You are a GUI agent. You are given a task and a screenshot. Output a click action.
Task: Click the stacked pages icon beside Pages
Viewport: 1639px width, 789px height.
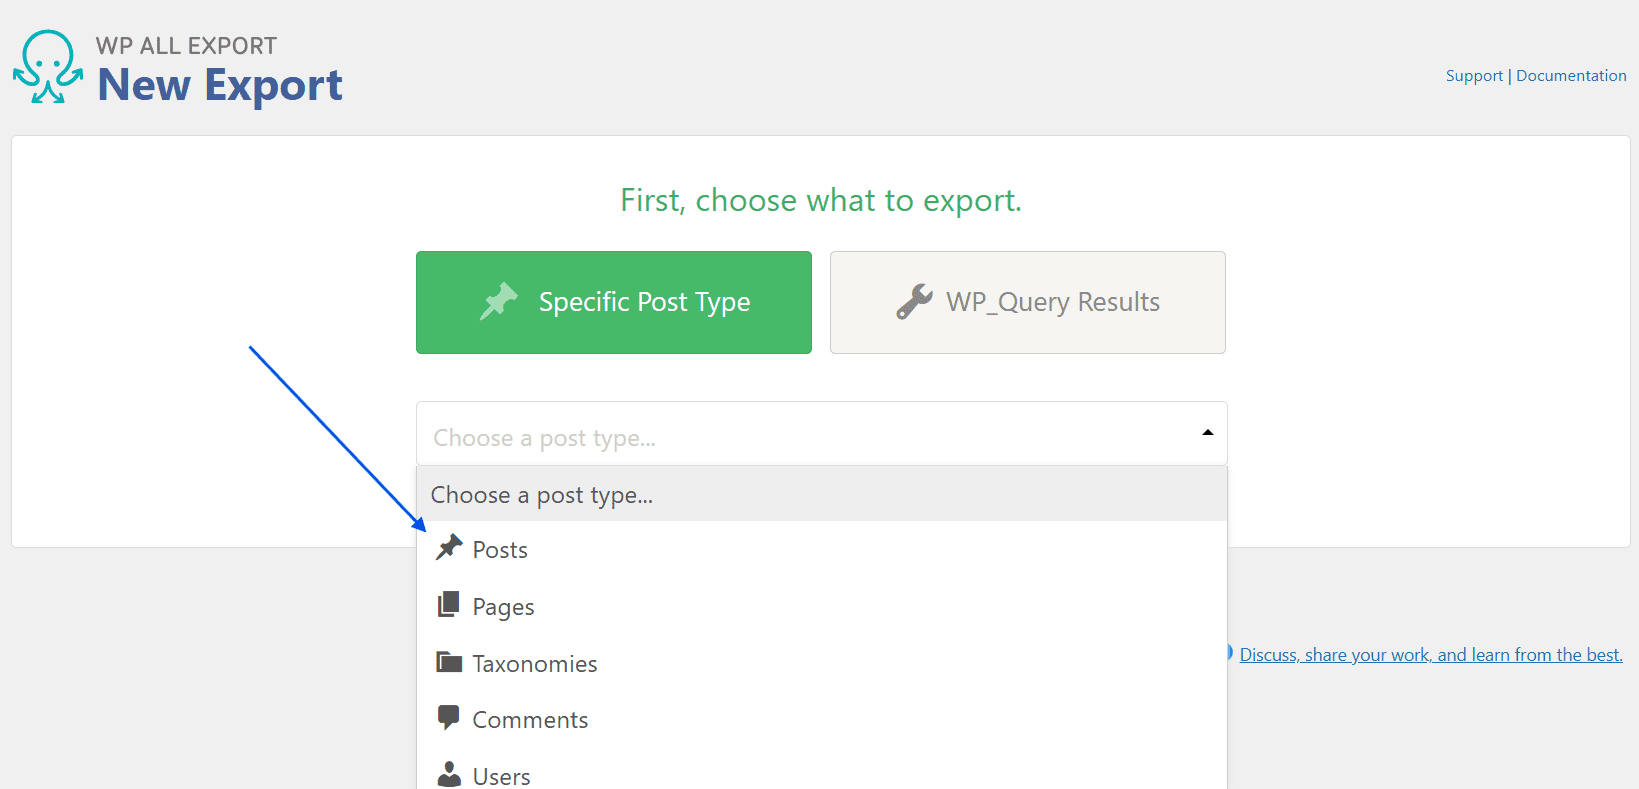(x=449, y=604)
